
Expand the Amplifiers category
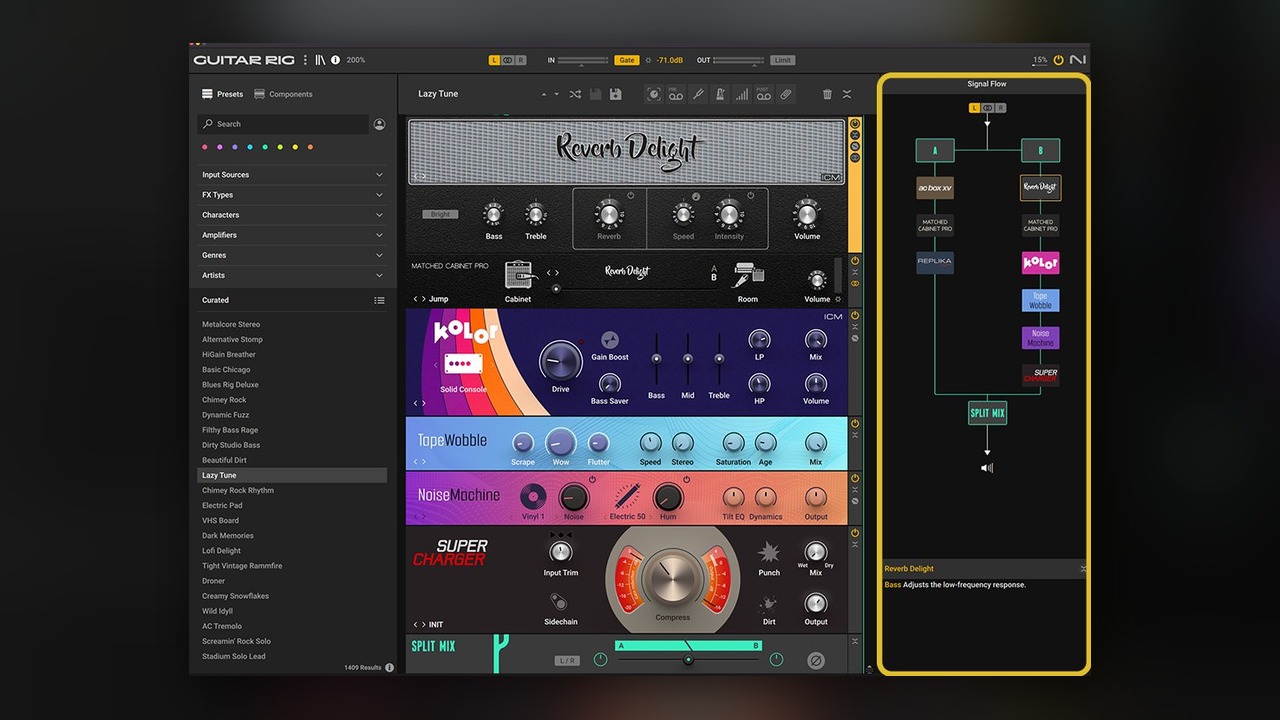point(292,235)
